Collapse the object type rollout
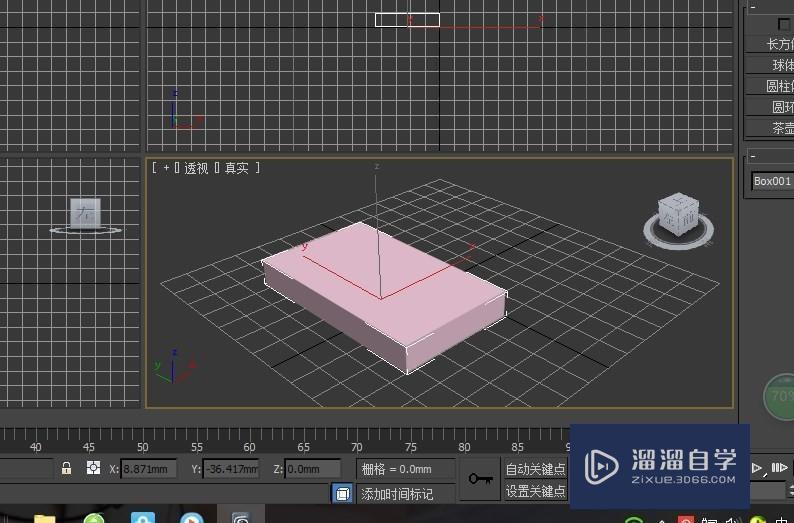 click(x=753, y=7)
